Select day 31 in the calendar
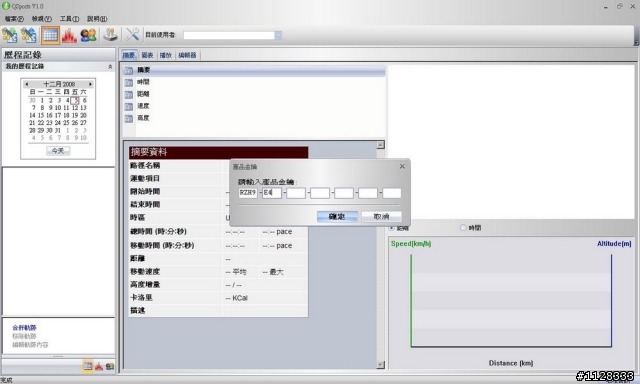640x384 pixels. [58, 131]
